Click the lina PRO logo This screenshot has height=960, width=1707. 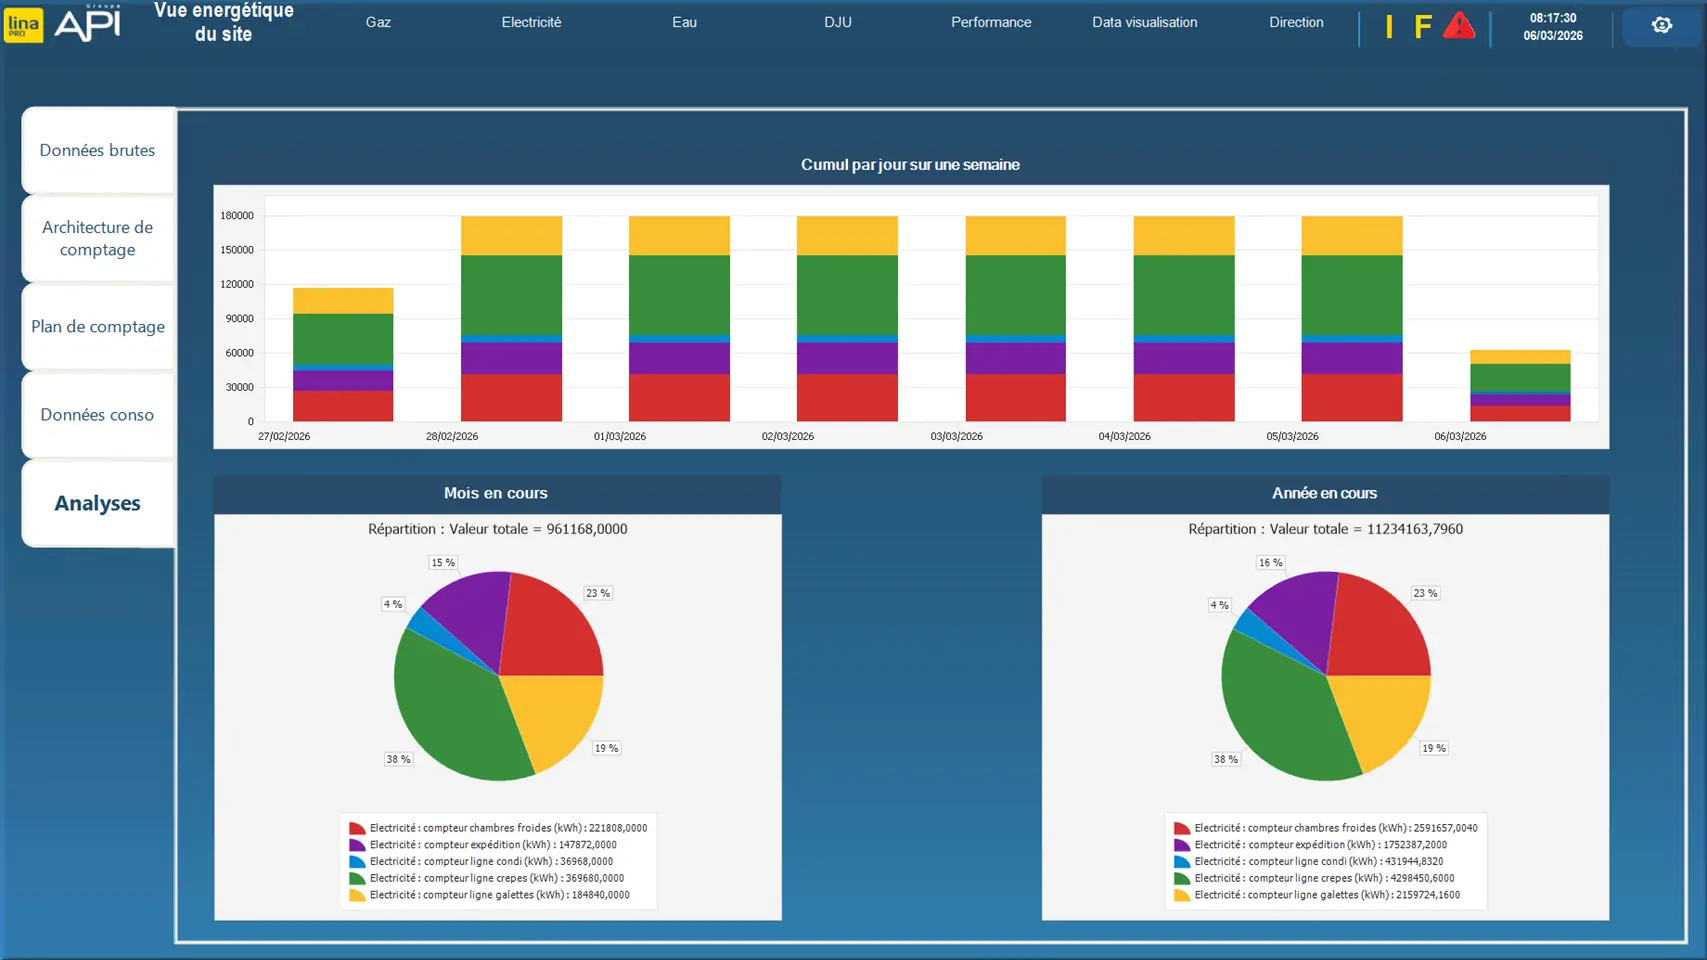[x=24, y=25]
